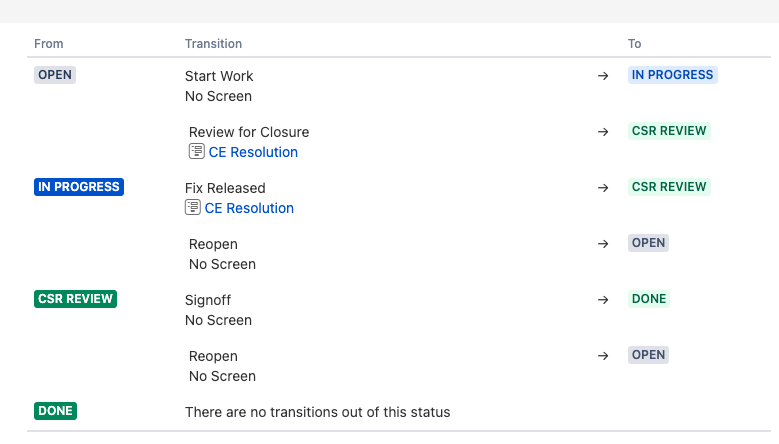Click the DONE badge in From column
This screenshot has height=444, width=779.
[55, 411]
